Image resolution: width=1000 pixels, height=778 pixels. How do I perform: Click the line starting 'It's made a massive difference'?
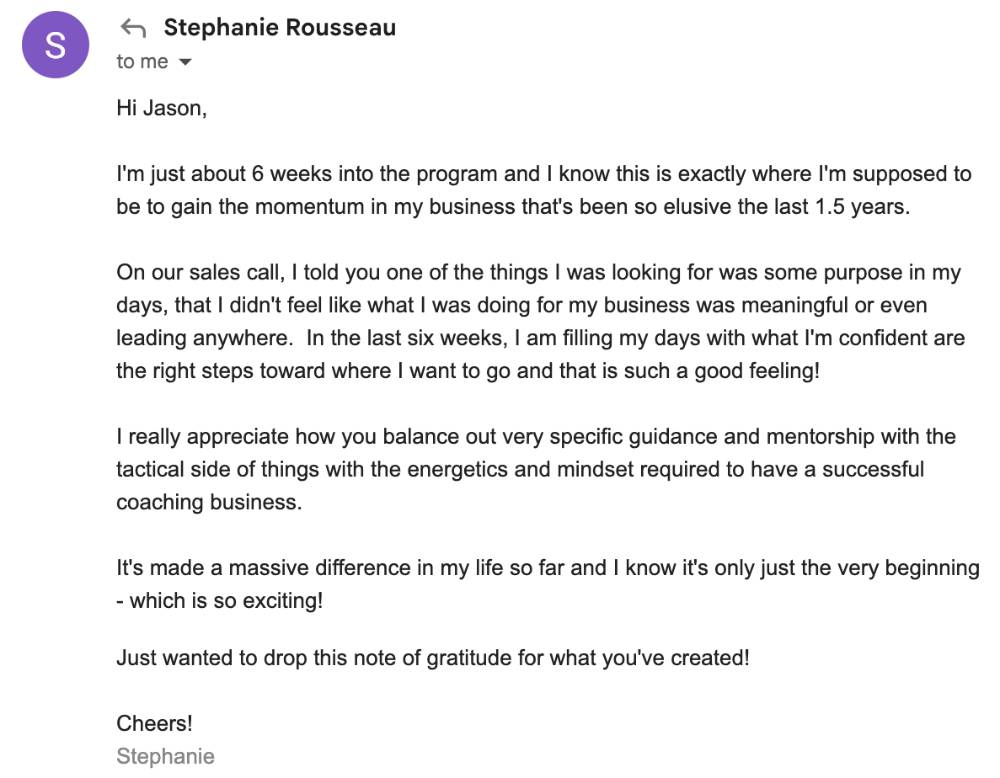pyautogui.click(x=547, y=568)
